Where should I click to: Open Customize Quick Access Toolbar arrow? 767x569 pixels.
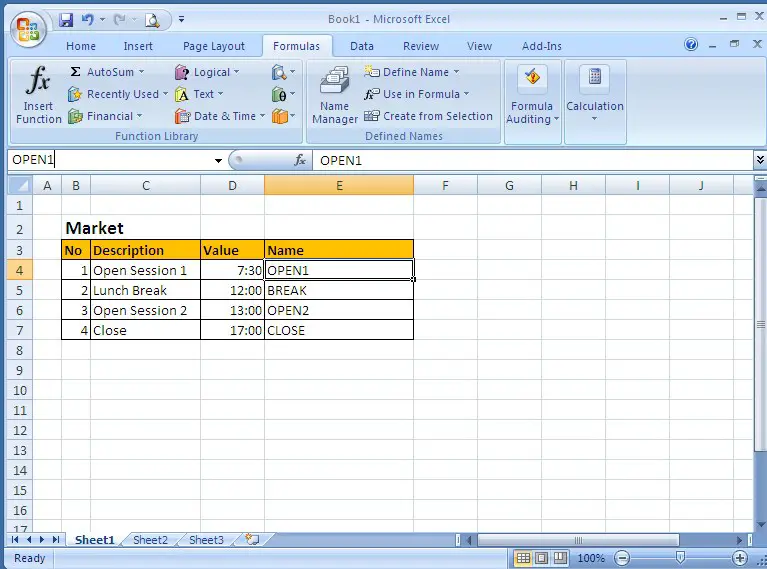point(181,20)
